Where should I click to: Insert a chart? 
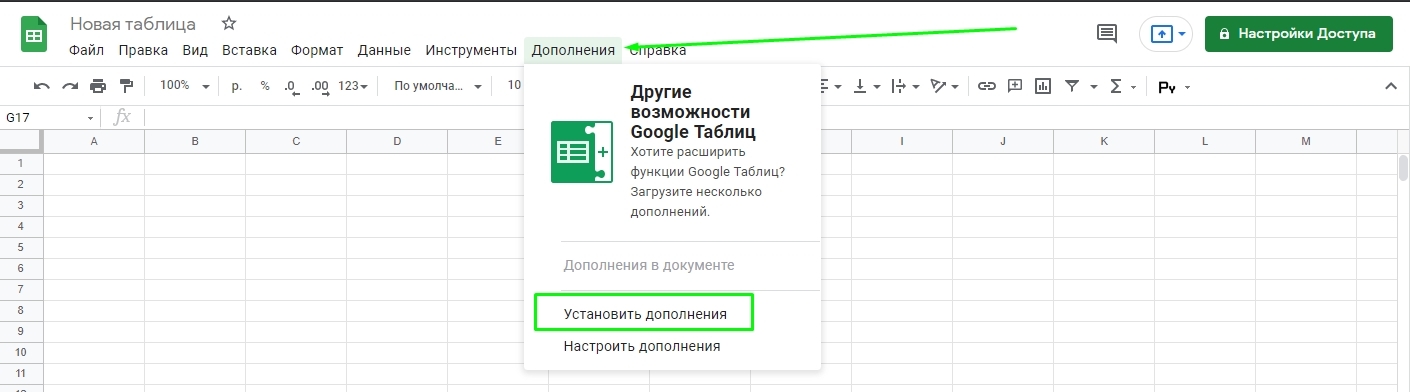click(1043, 87)
